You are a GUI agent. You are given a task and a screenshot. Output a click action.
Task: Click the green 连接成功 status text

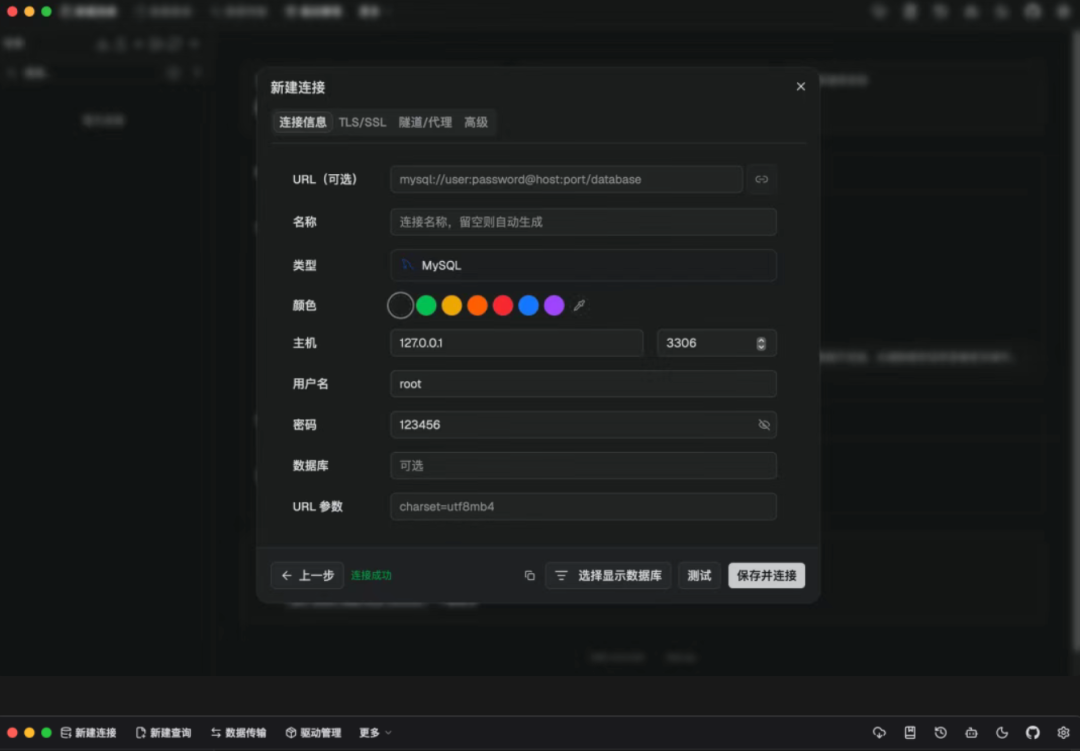coord(371,575)
